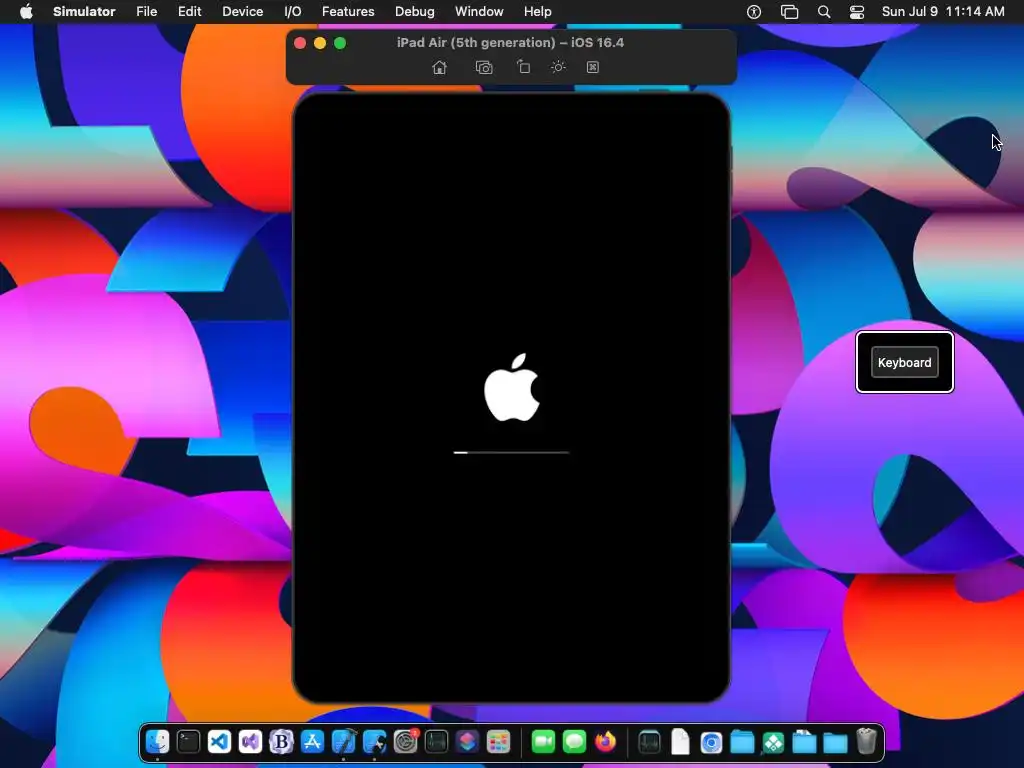Launch the Shortcuts app in Dock

468,742
